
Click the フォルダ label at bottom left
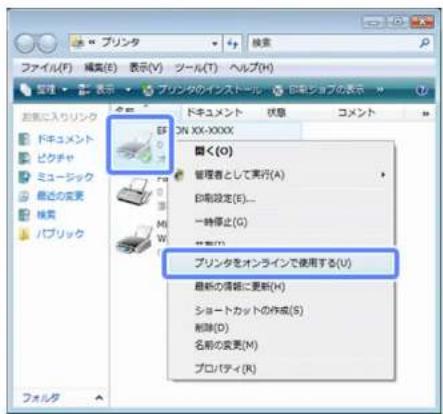pyautogui.click(x=41, y=397)
